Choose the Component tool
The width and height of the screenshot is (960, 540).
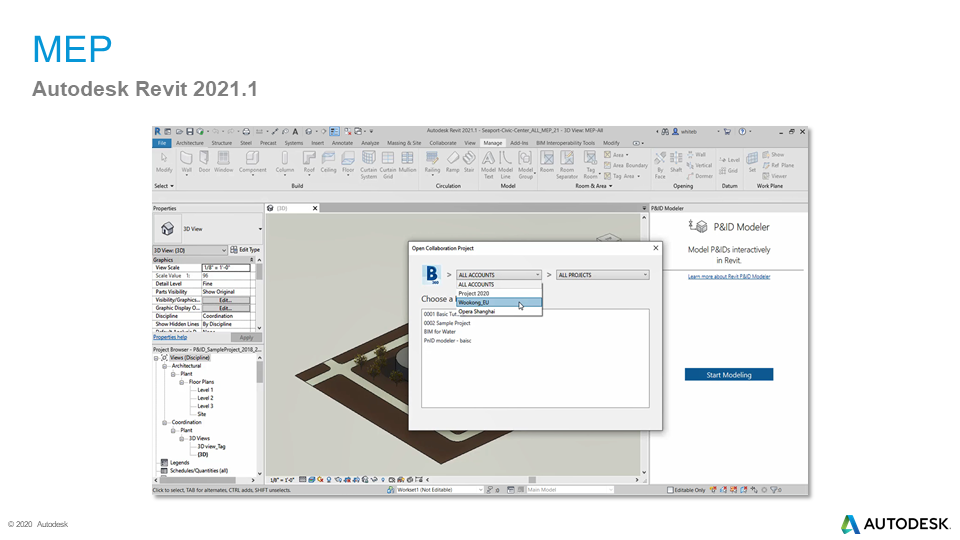pyautogui.click(x=252, y=162)
